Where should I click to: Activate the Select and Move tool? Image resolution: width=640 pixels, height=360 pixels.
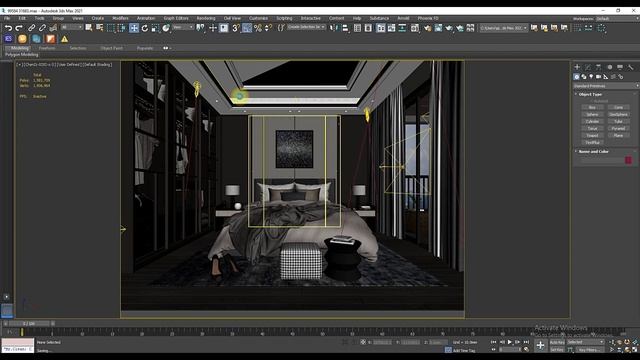[134, 28]
